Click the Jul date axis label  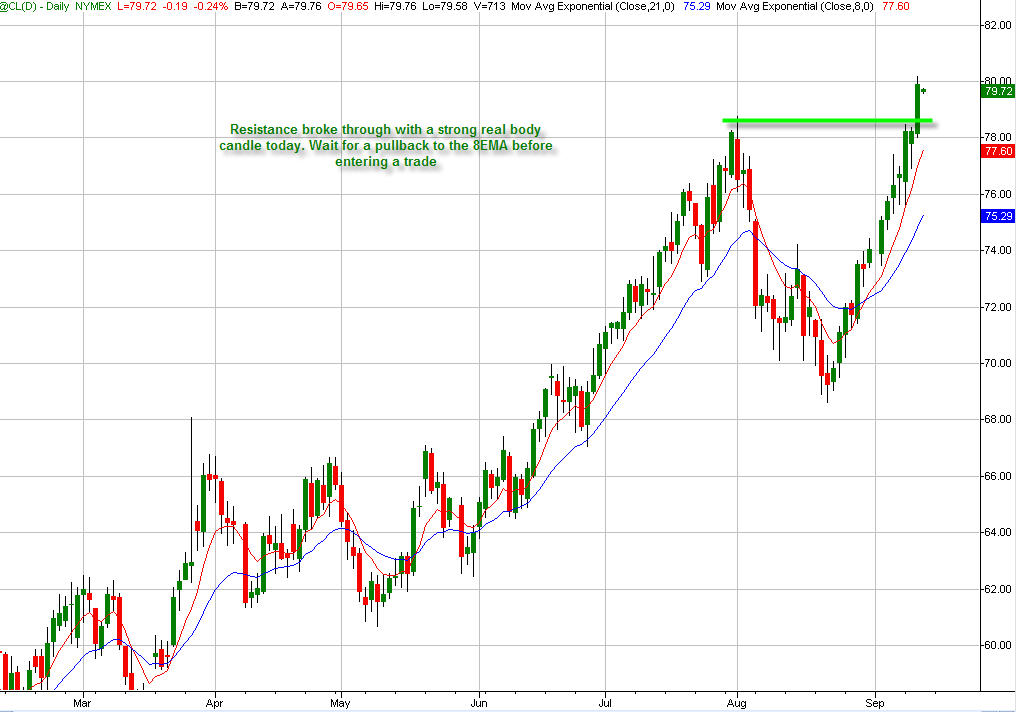click(x=605, y=703)
